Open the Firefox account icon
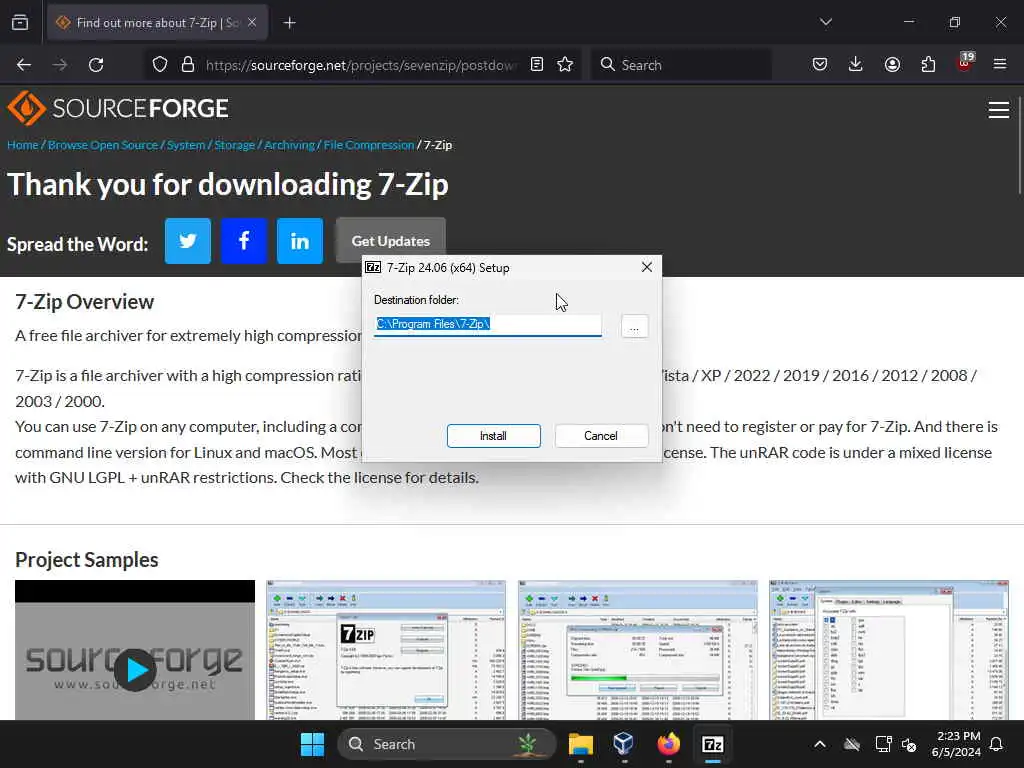This screenshot has height=768, width=1024. (892, 65)
